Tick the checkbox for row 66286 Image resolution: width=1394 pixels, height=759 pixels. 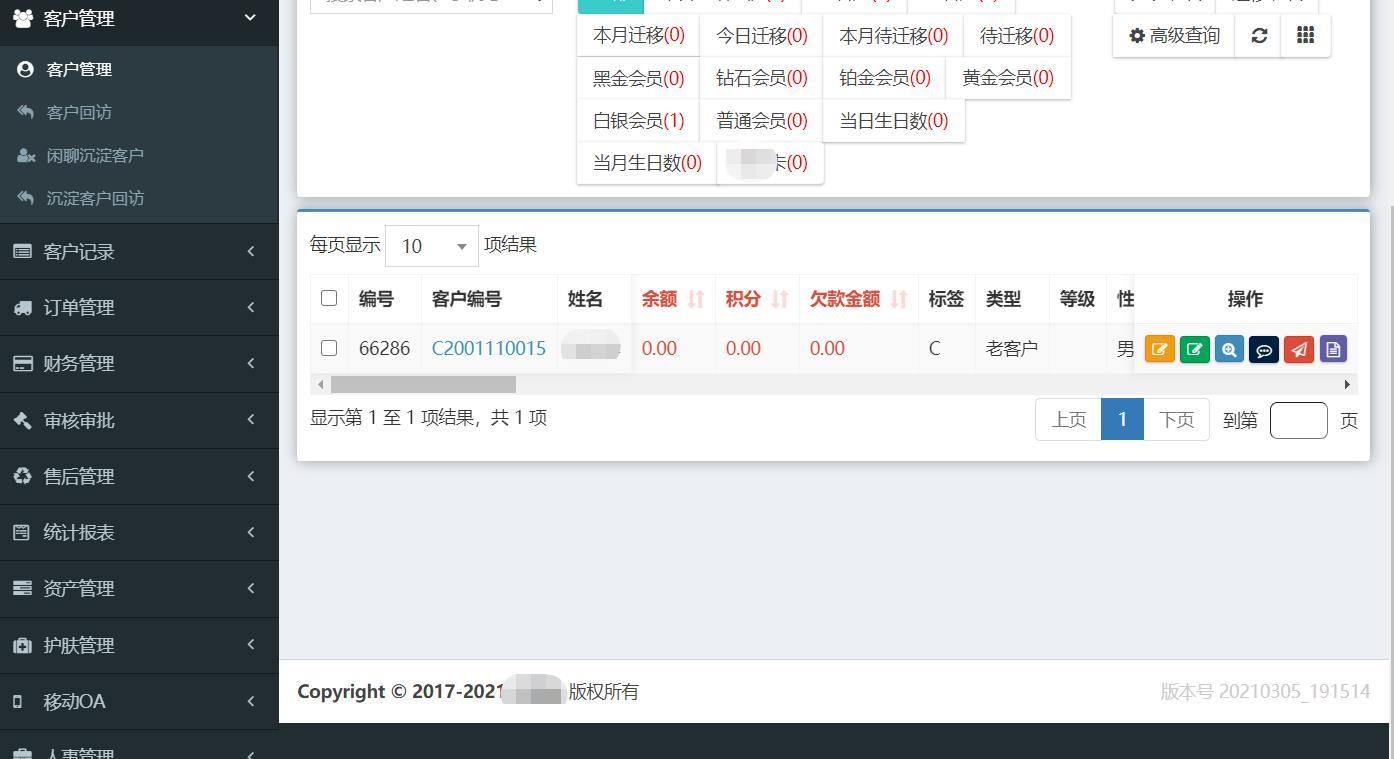(x=329, y=348)
